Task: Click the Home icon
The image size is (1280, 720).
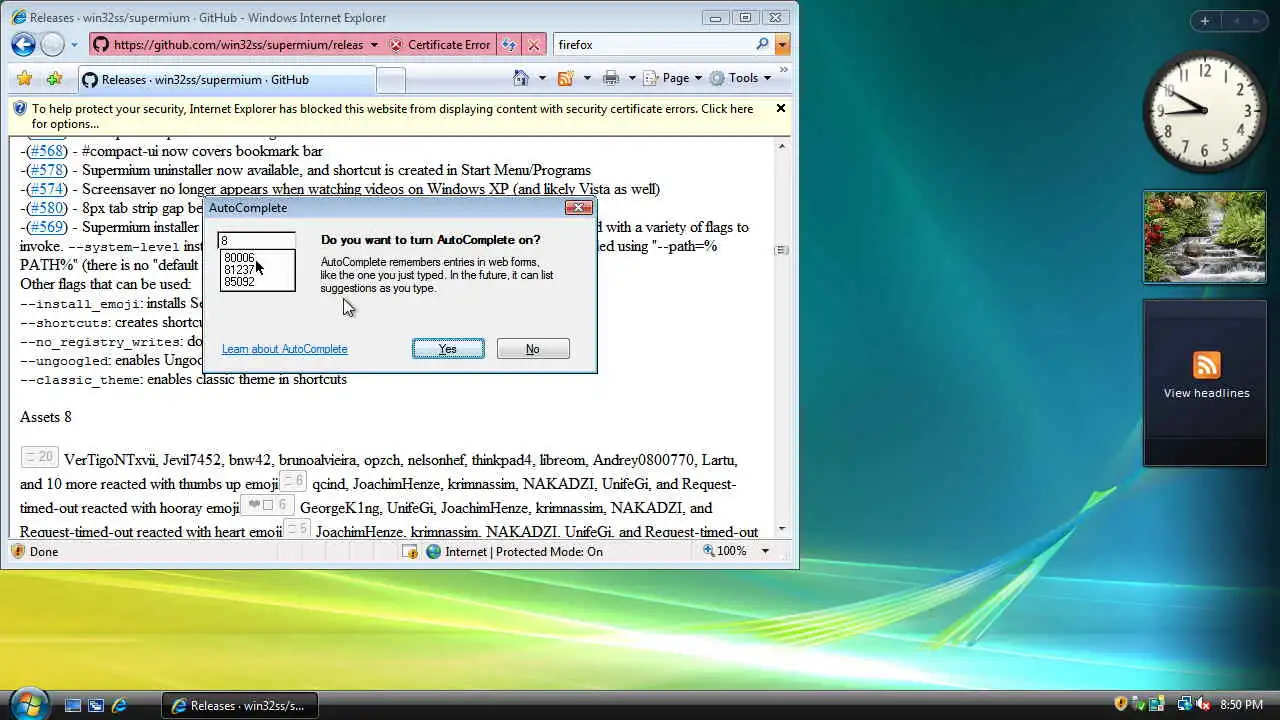Action: pos(520,78)
